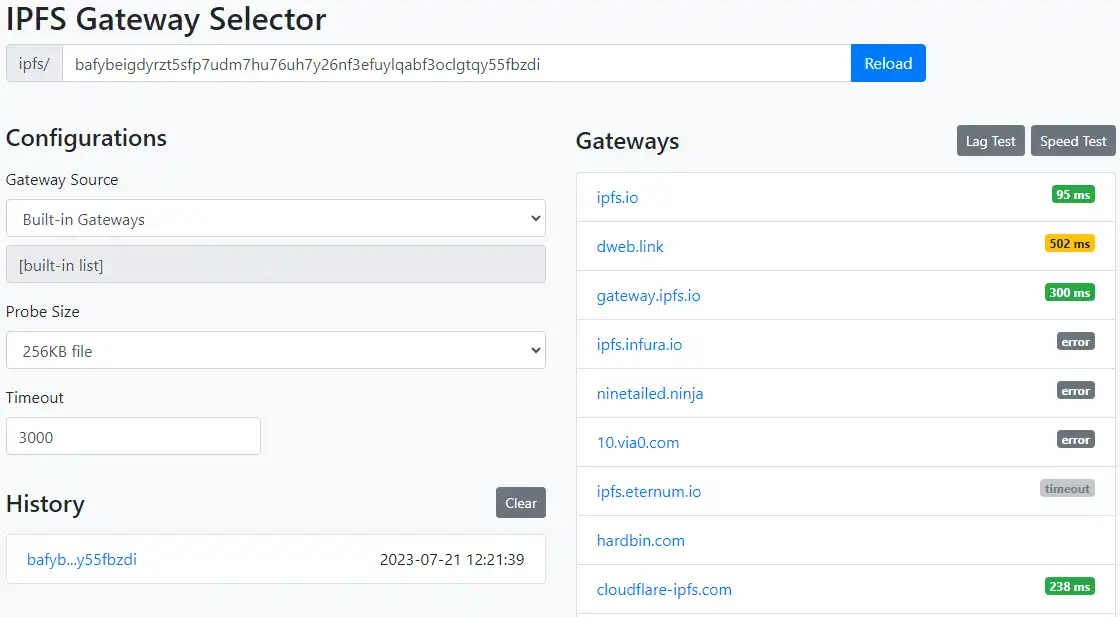Image resolution: width=1120 pixels, height=617 pixels.
Task: Open the ipfs.eternum.io gateway link
Action: [x=649, y=491]
